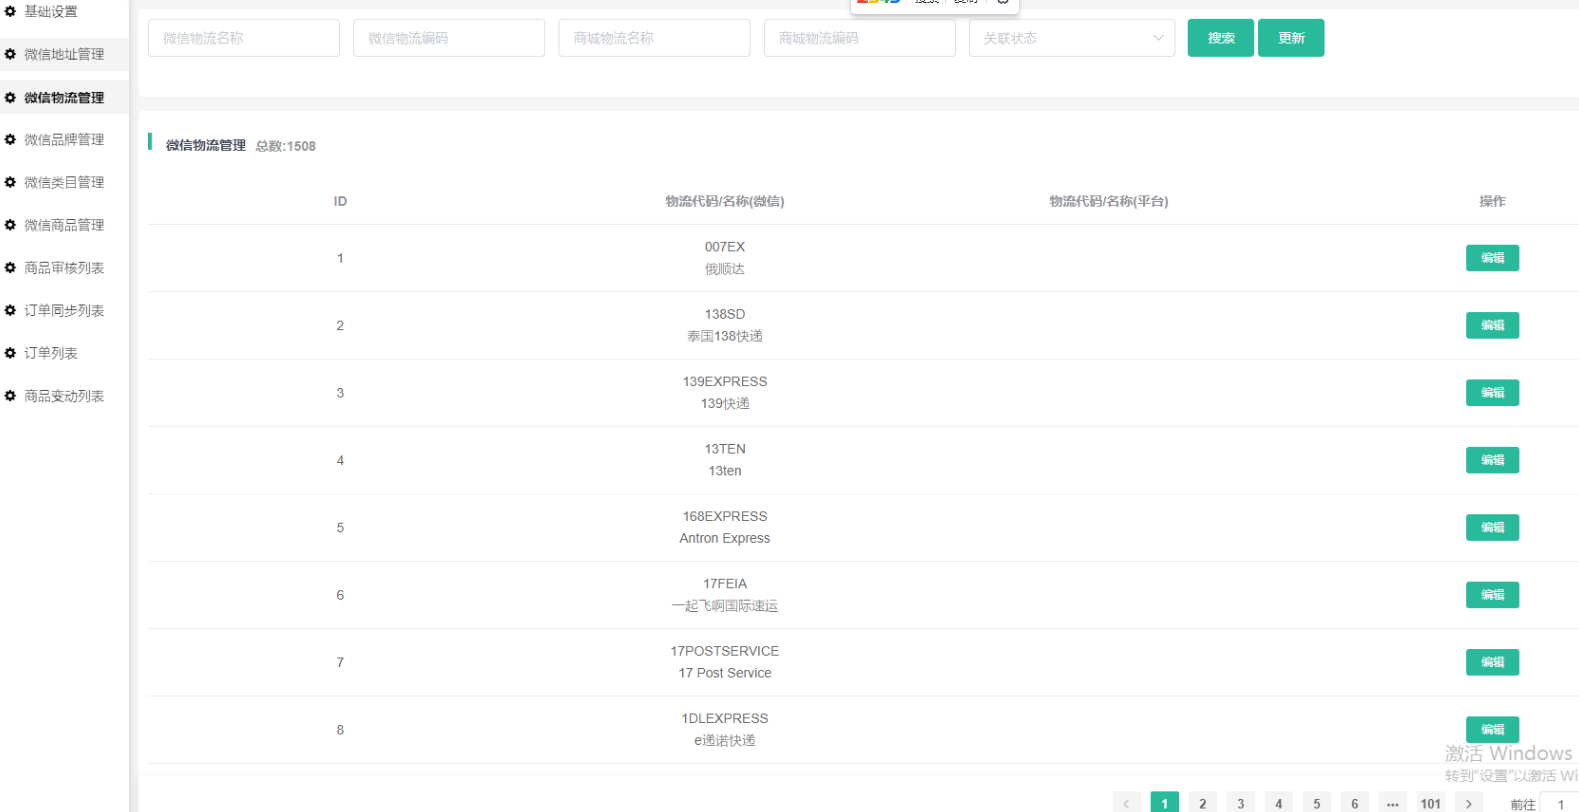Click the green 更新 button
The width and height of the screenshot is (1579, 812).
1290,38
